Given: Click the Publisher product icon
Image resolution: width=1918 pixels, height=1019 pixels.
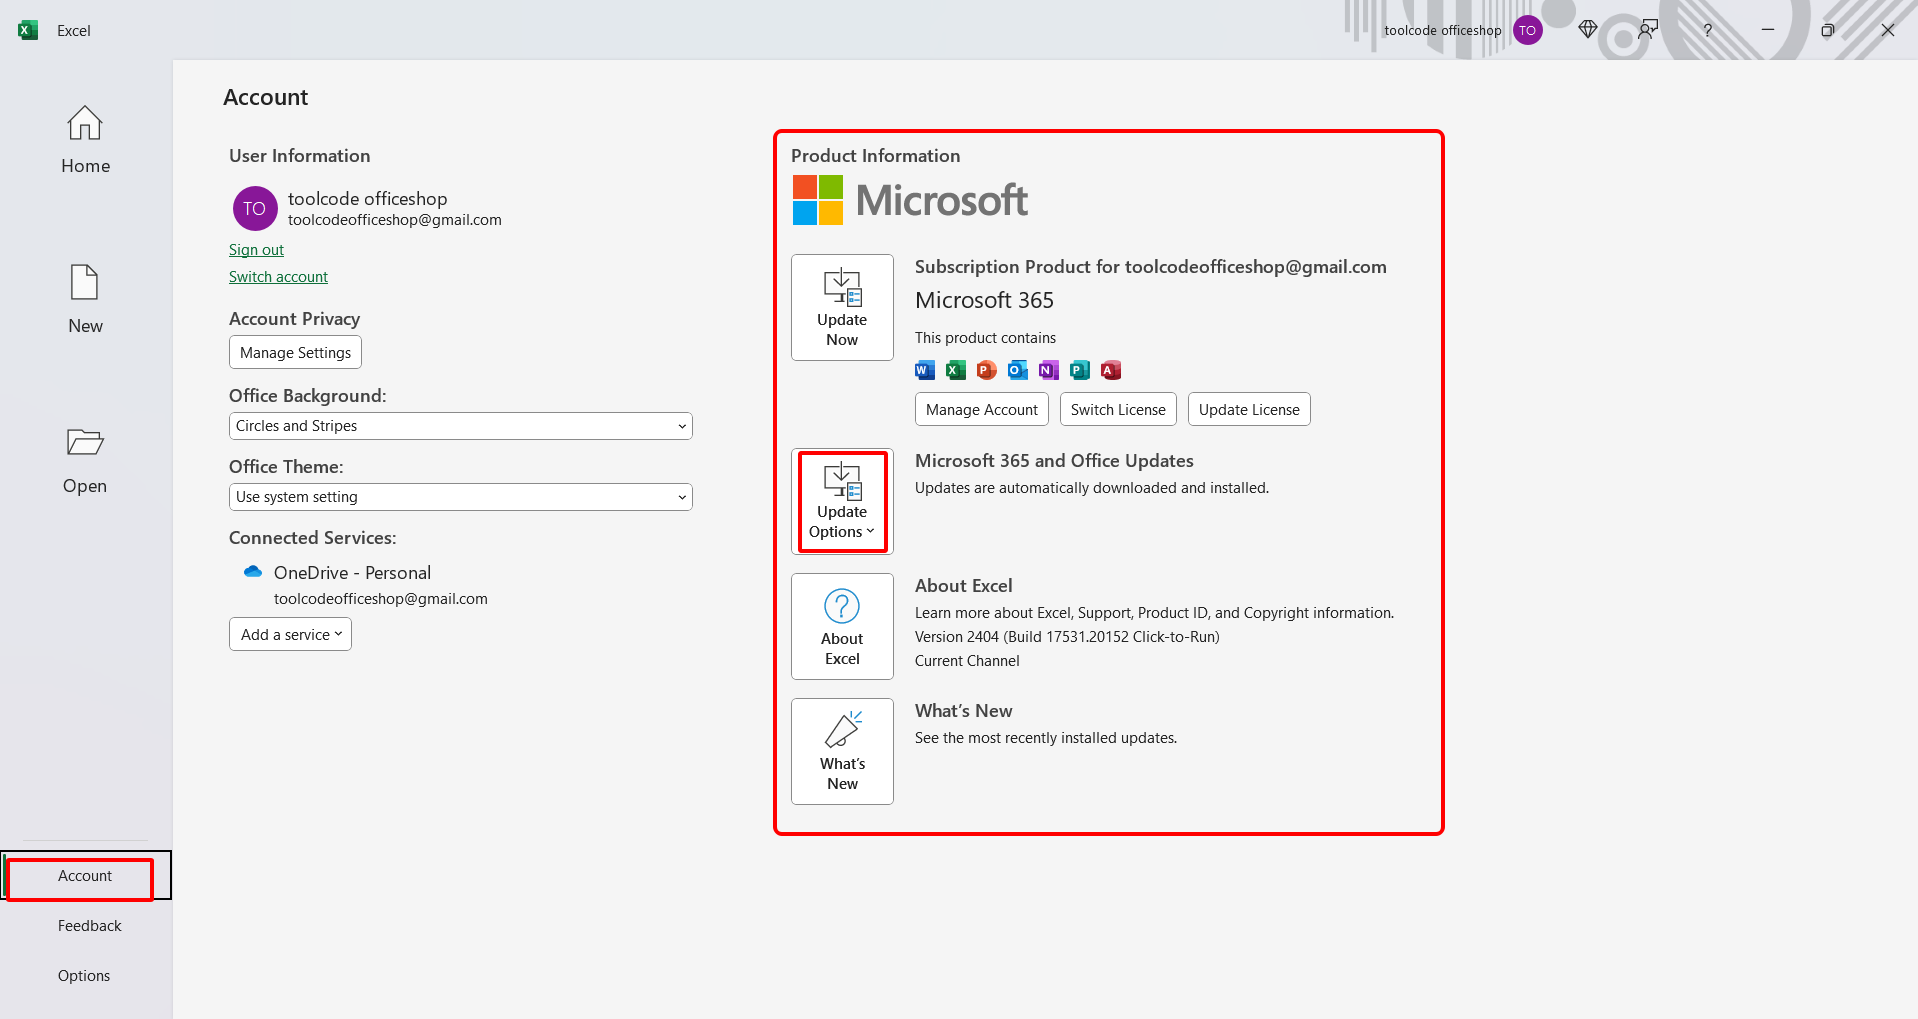Looking at the screenshot, I should click(x=1080, y=370).
